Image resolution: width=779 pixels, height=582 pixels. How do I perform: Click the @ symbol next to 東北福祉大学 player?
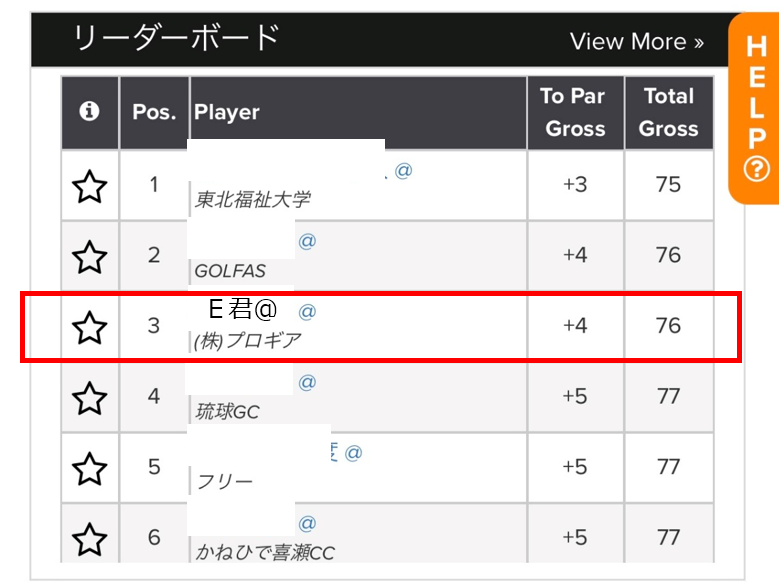[403, 170]
